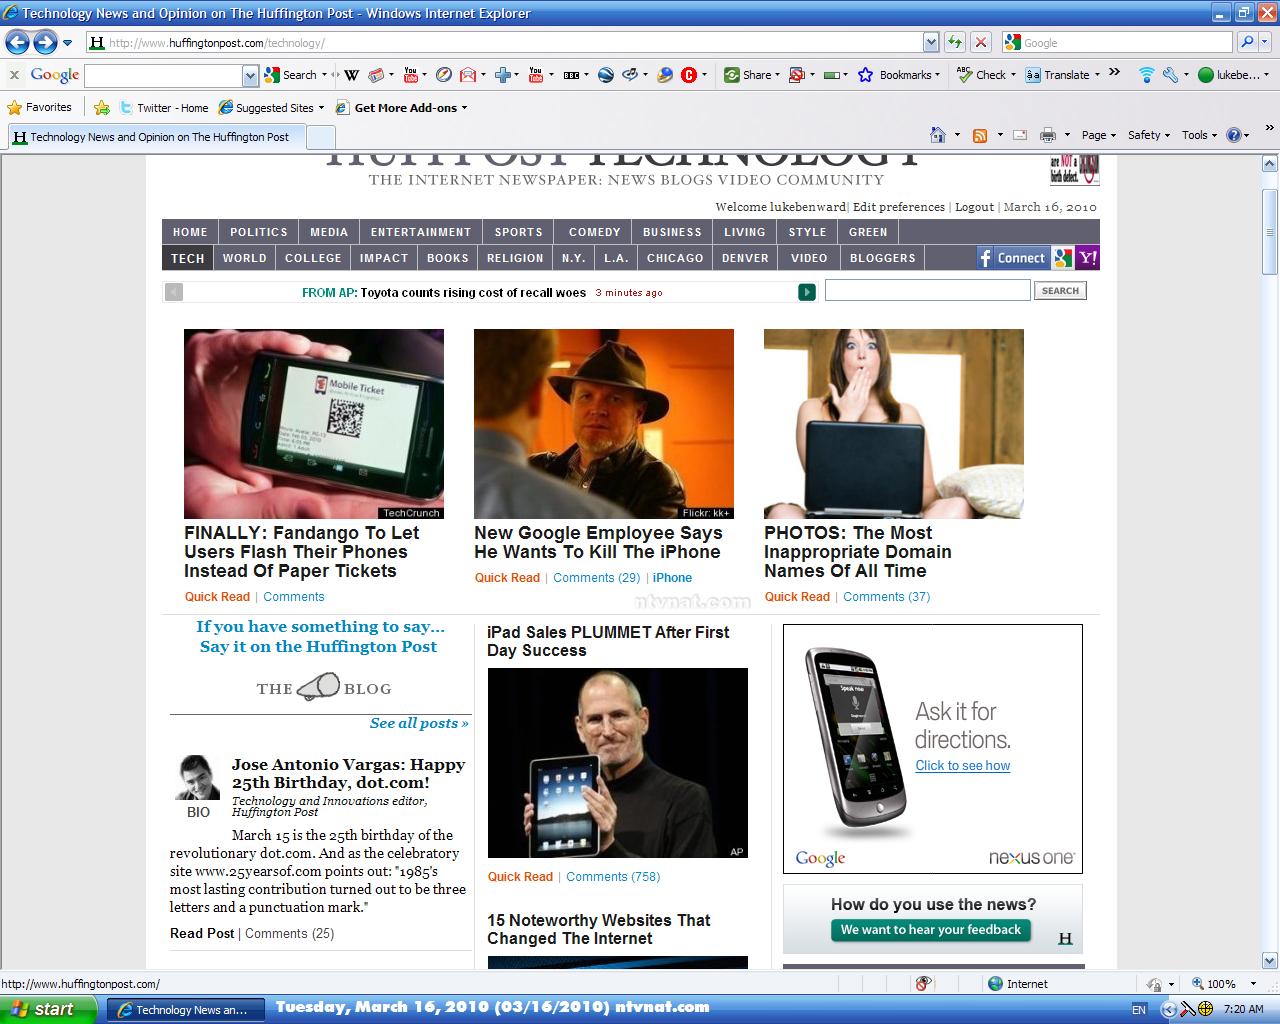Sign in with the Yahoo icon
Image resolution: width=1280 pixels, height=1024 pixels.
click(x=1088, y=258)
